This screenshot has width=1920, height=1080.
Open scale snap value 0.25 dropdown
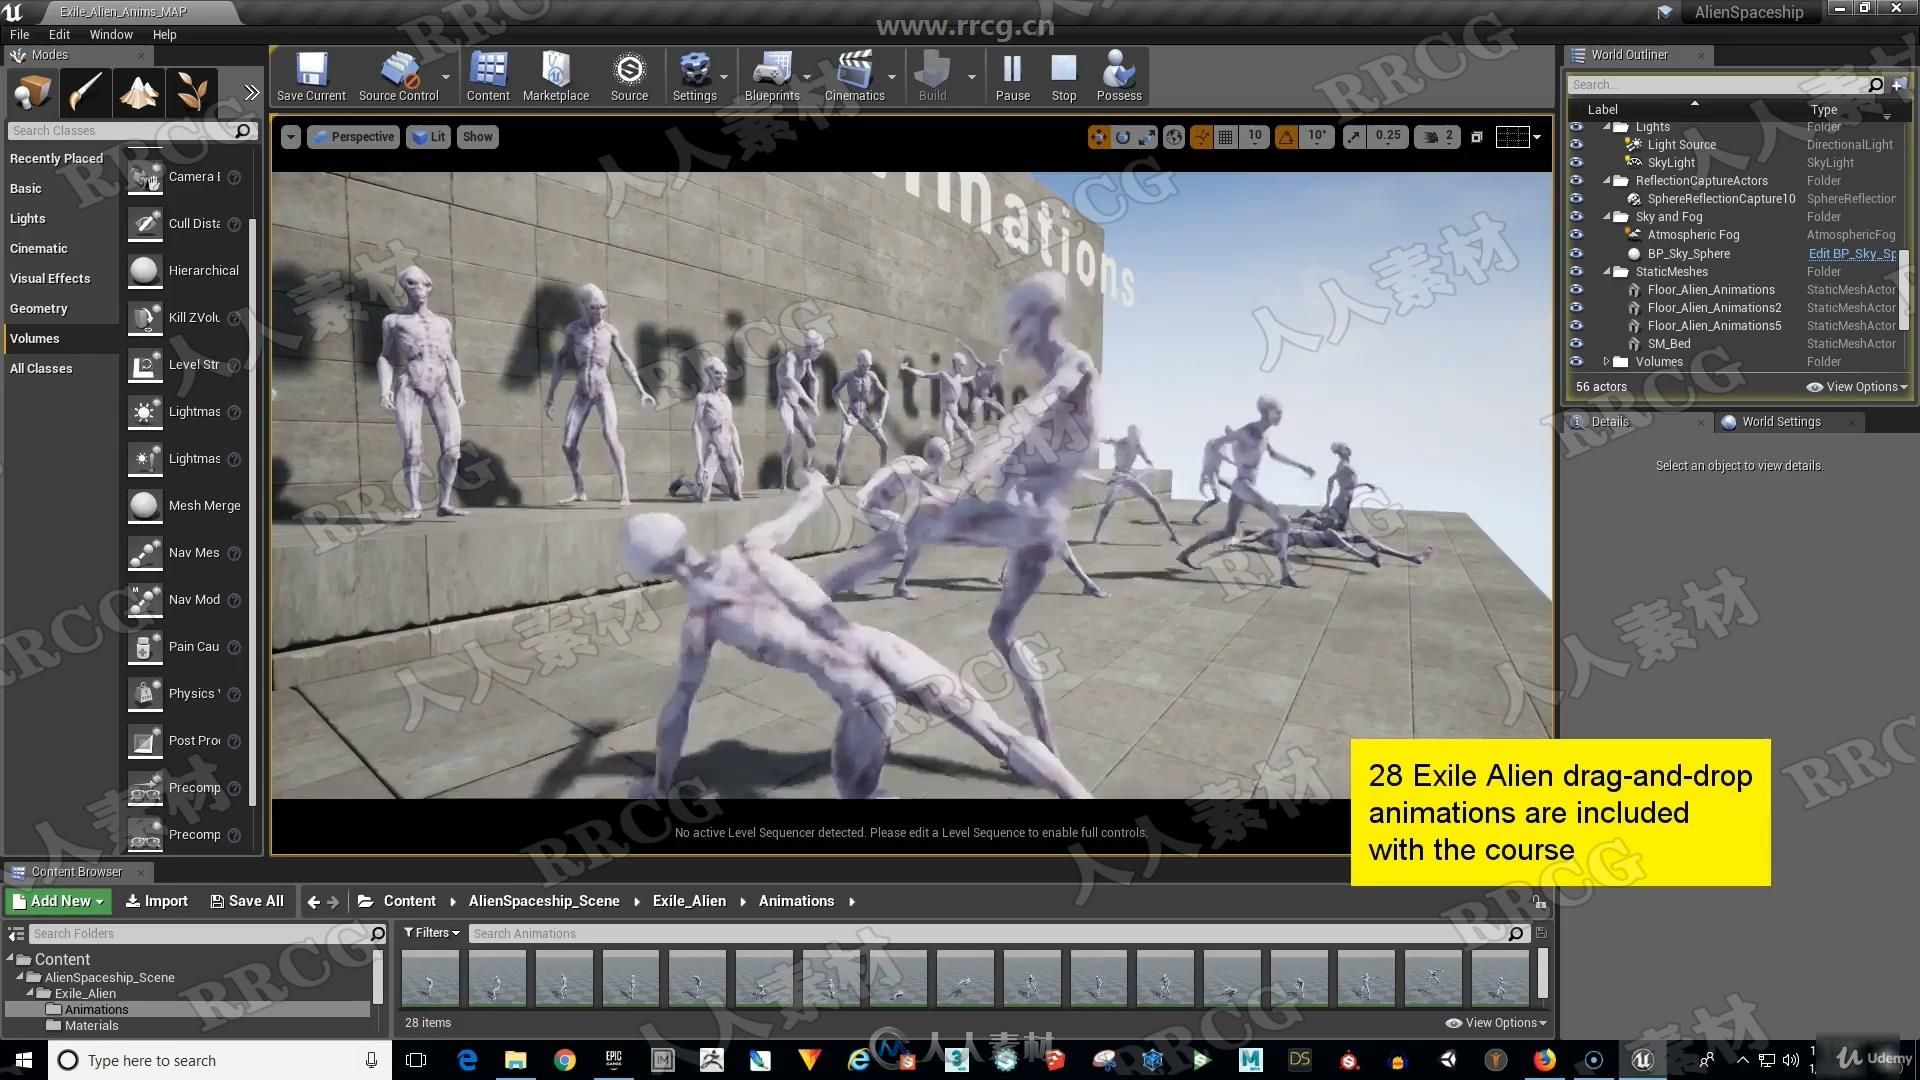[x=1388, y=137]
